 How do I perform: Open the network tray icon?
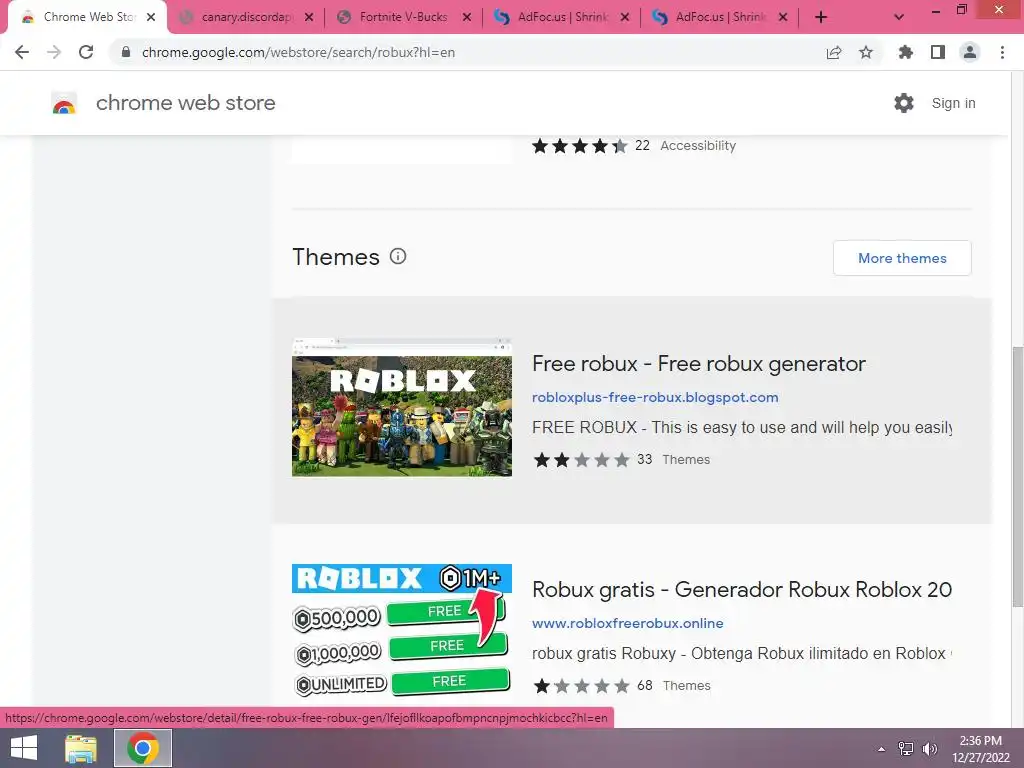[x=906, y=749]
